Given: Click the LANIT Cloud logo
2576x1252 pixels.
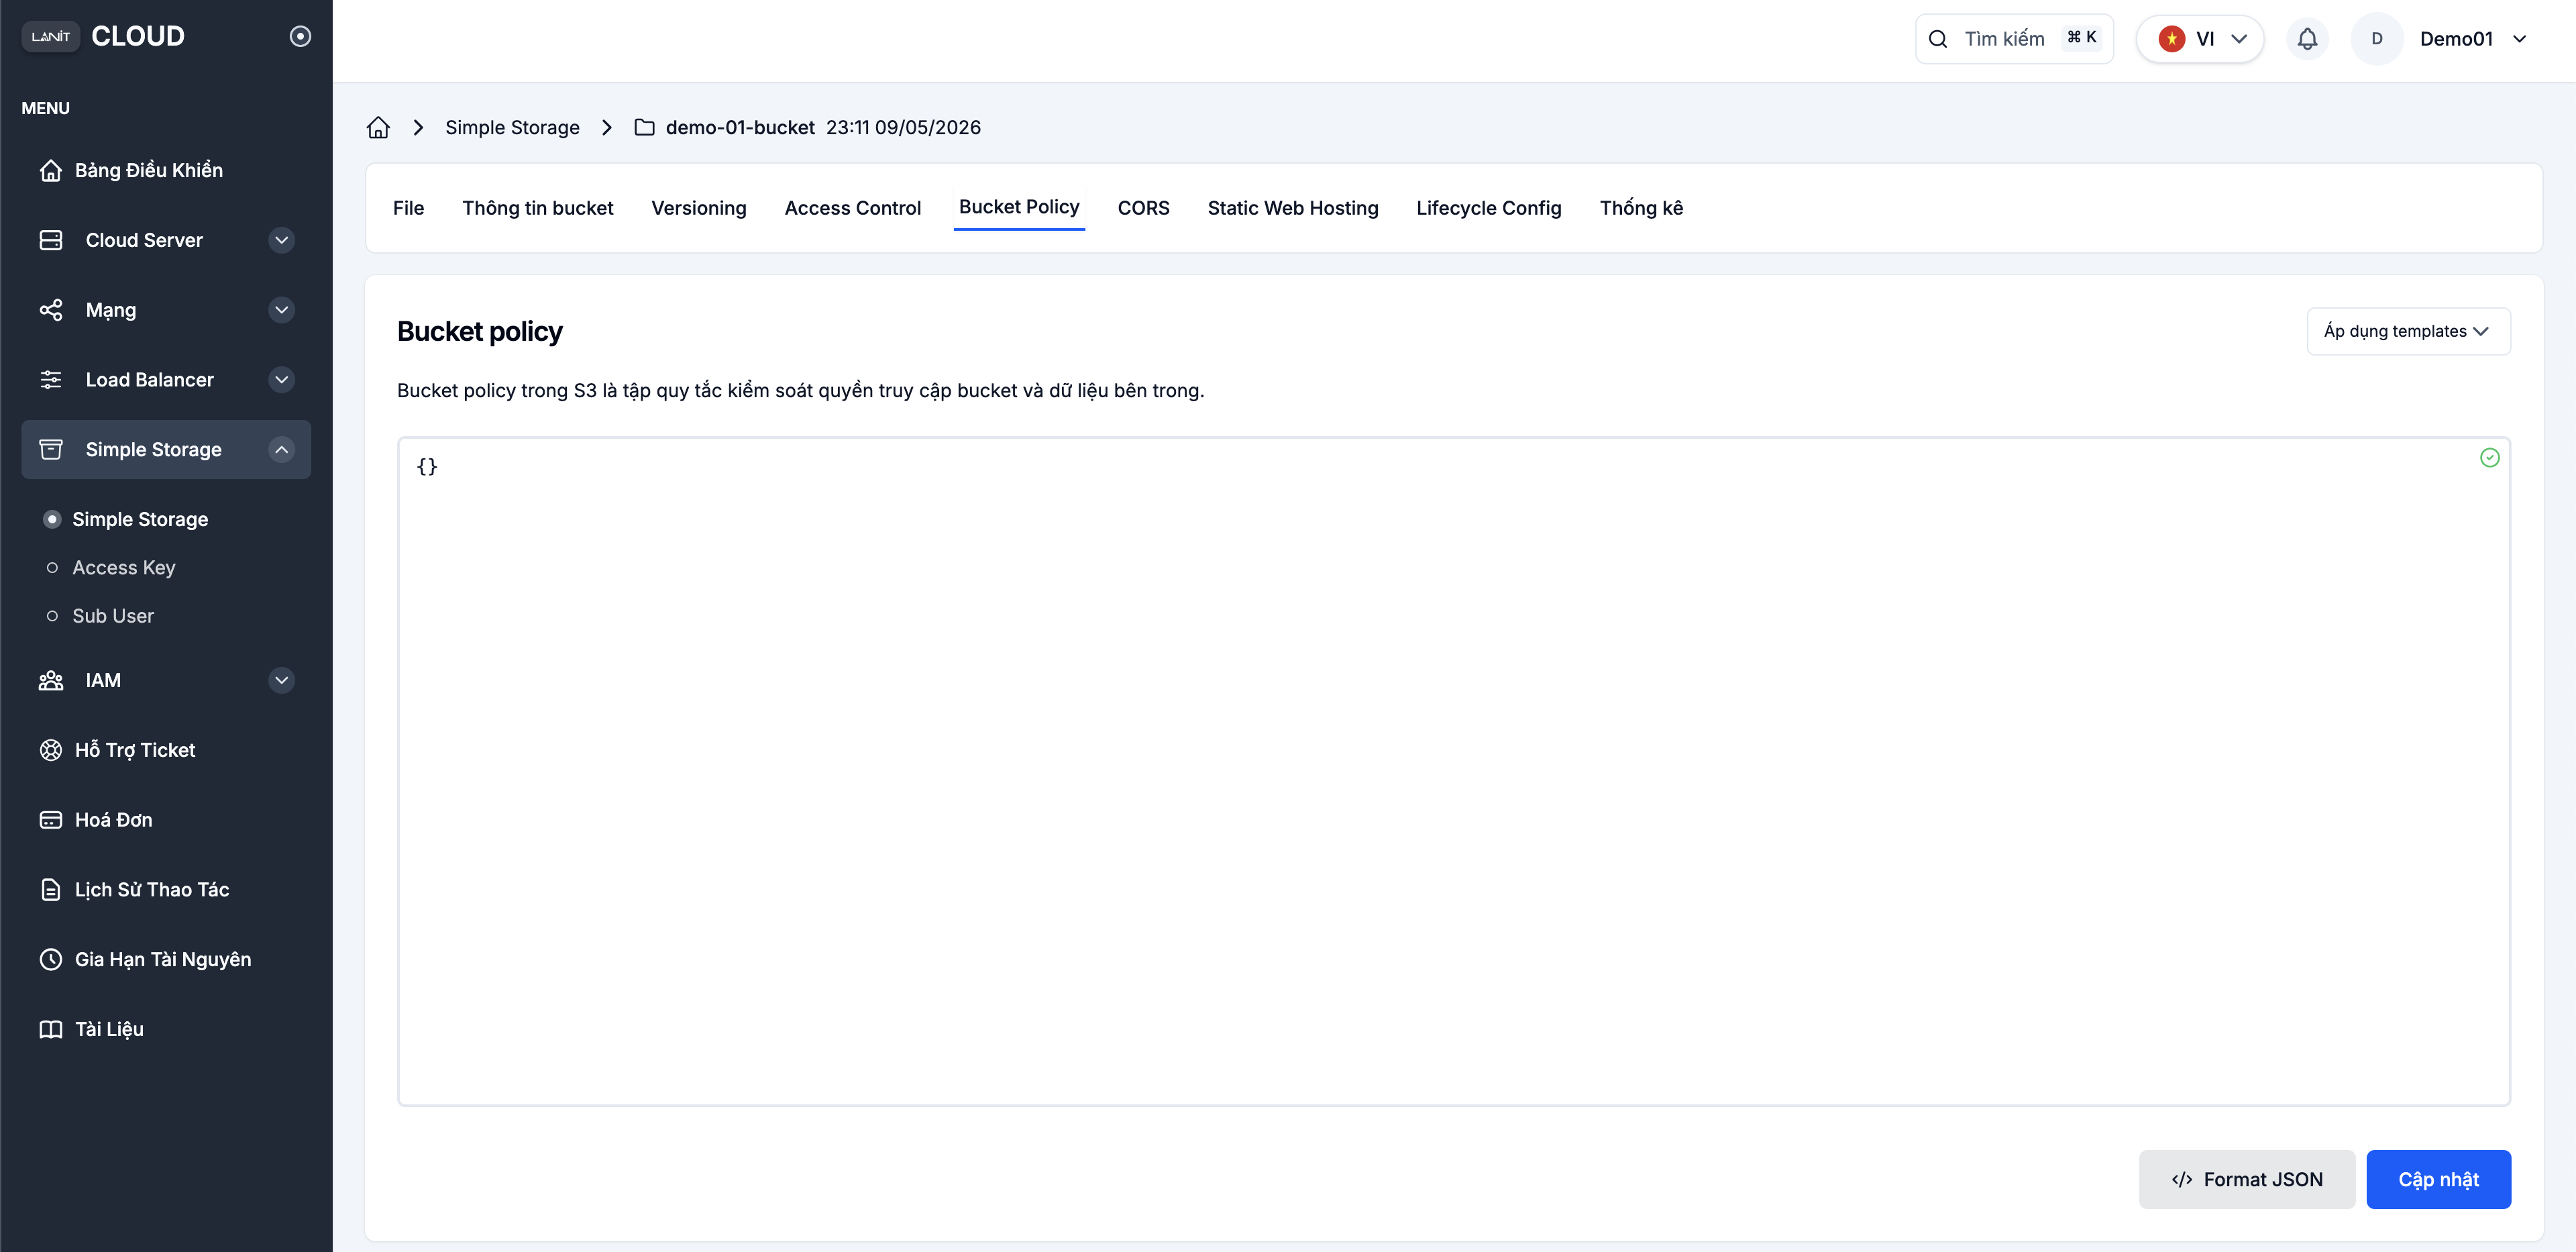Looking at the screenshot, I should [x=103, y=36].
